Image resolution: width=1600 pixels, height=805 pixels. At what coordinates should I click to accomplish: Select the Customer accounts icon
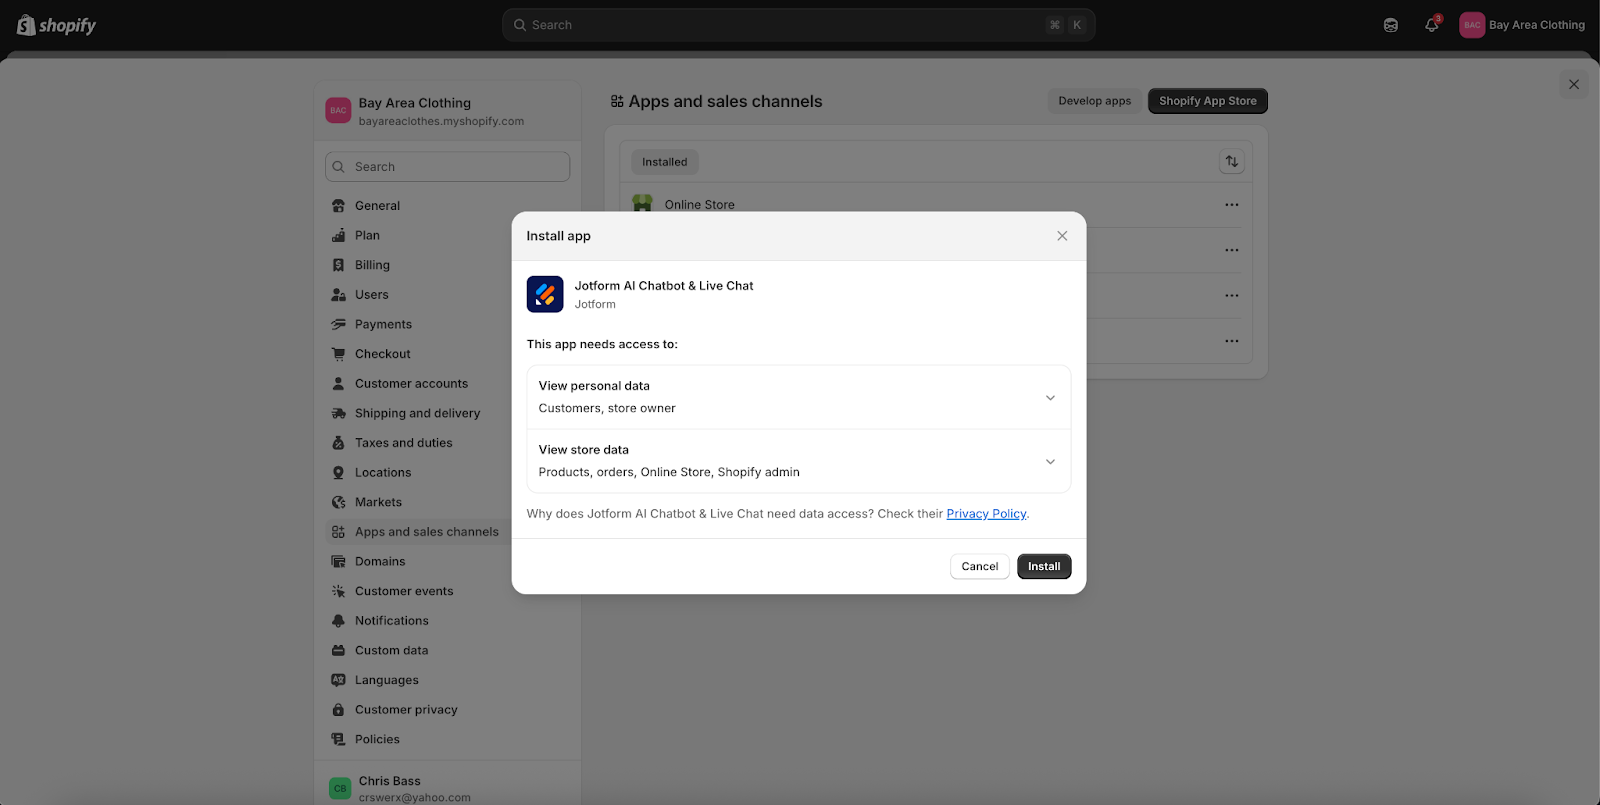click(338, 384)
